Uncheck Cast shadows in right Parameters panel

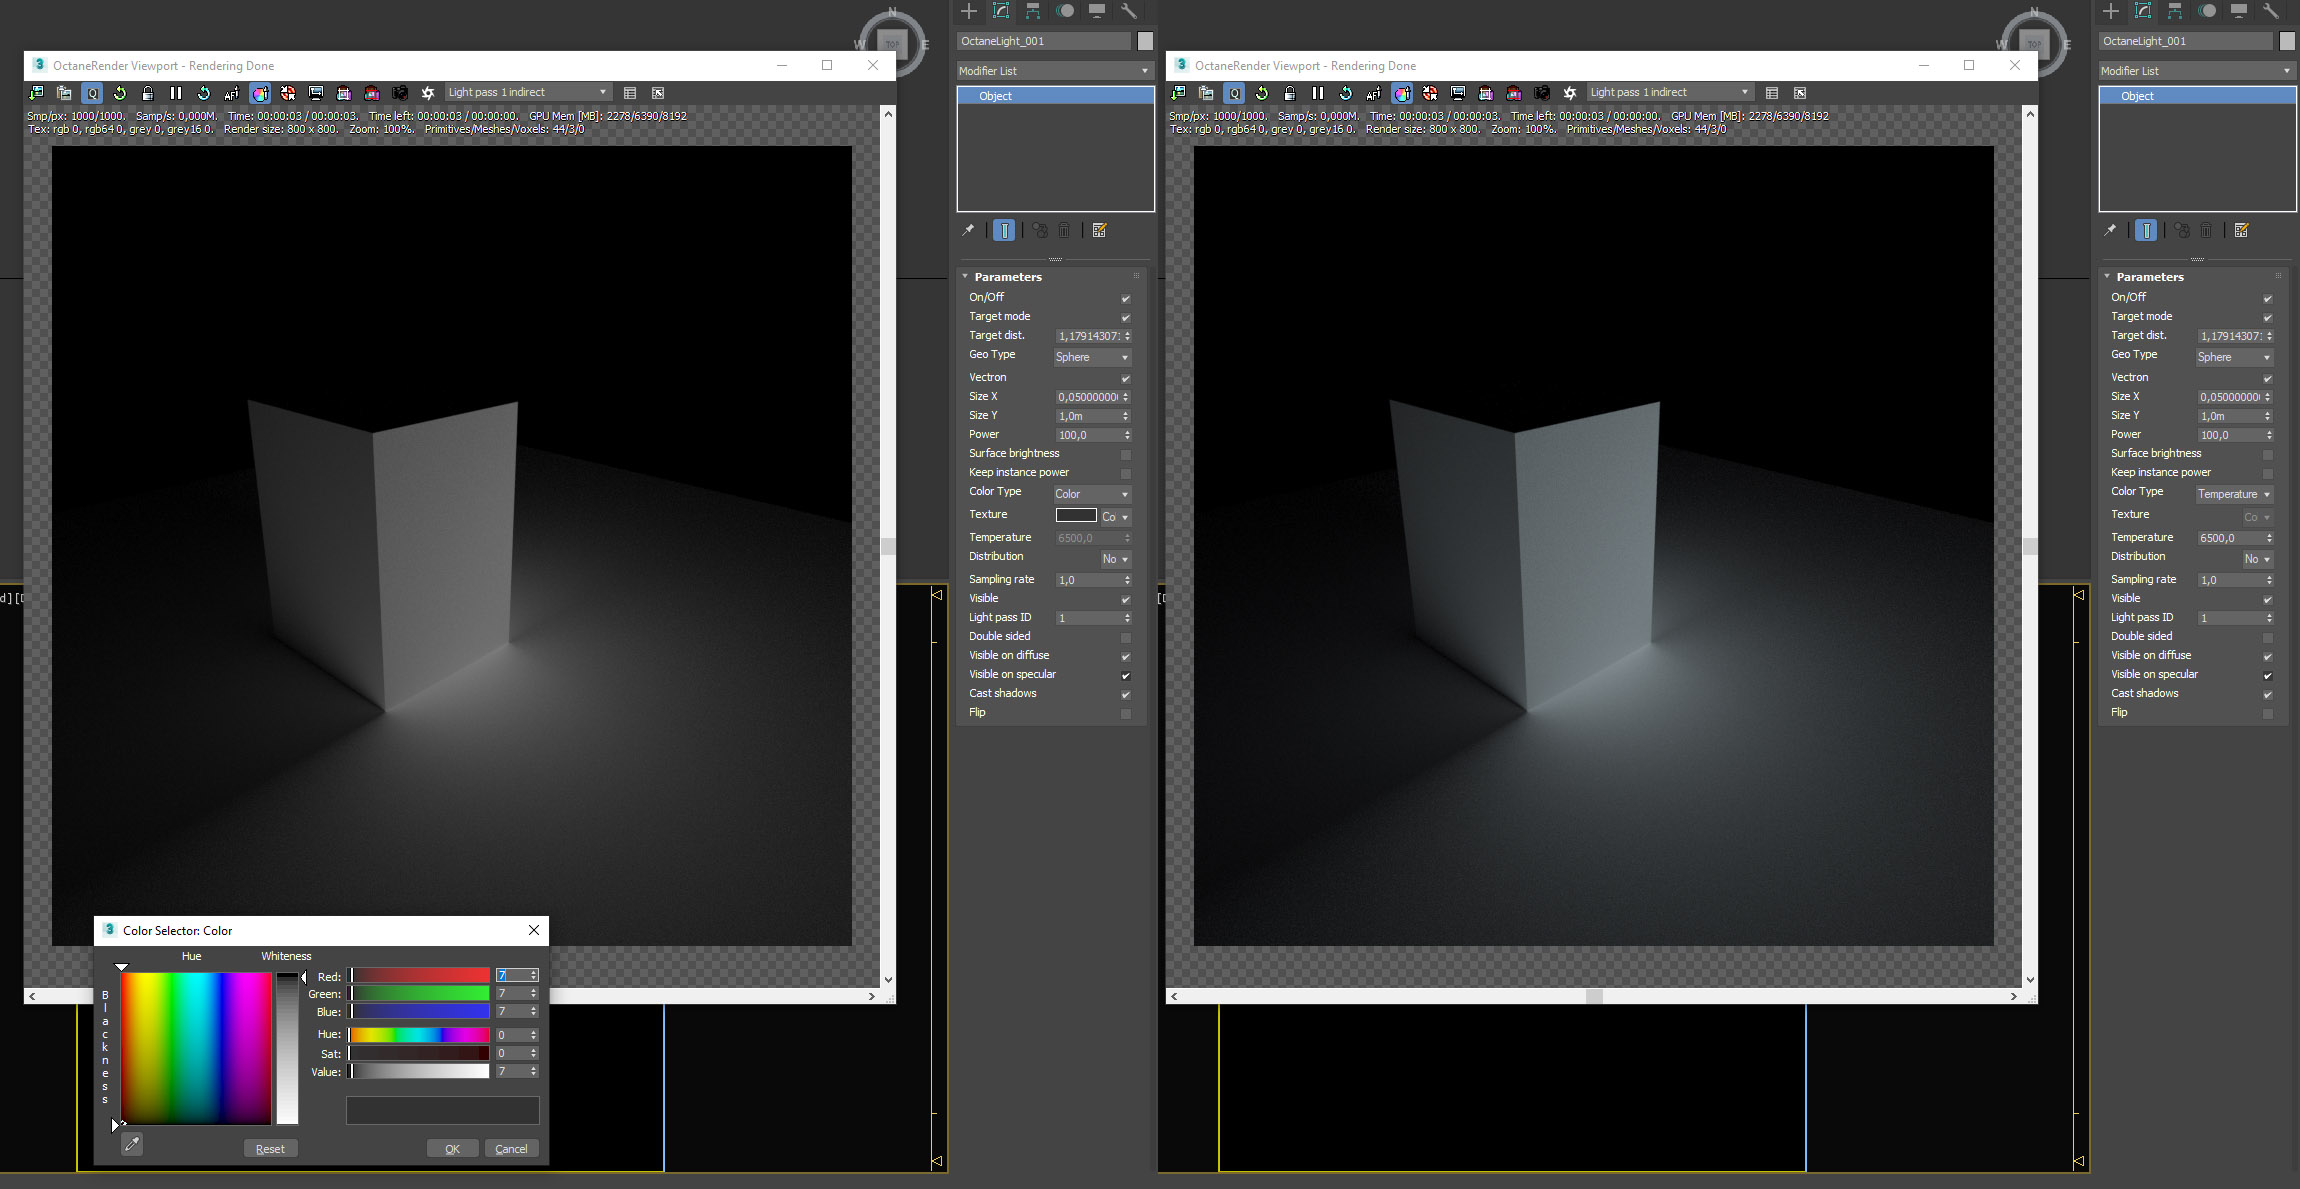2268,694
